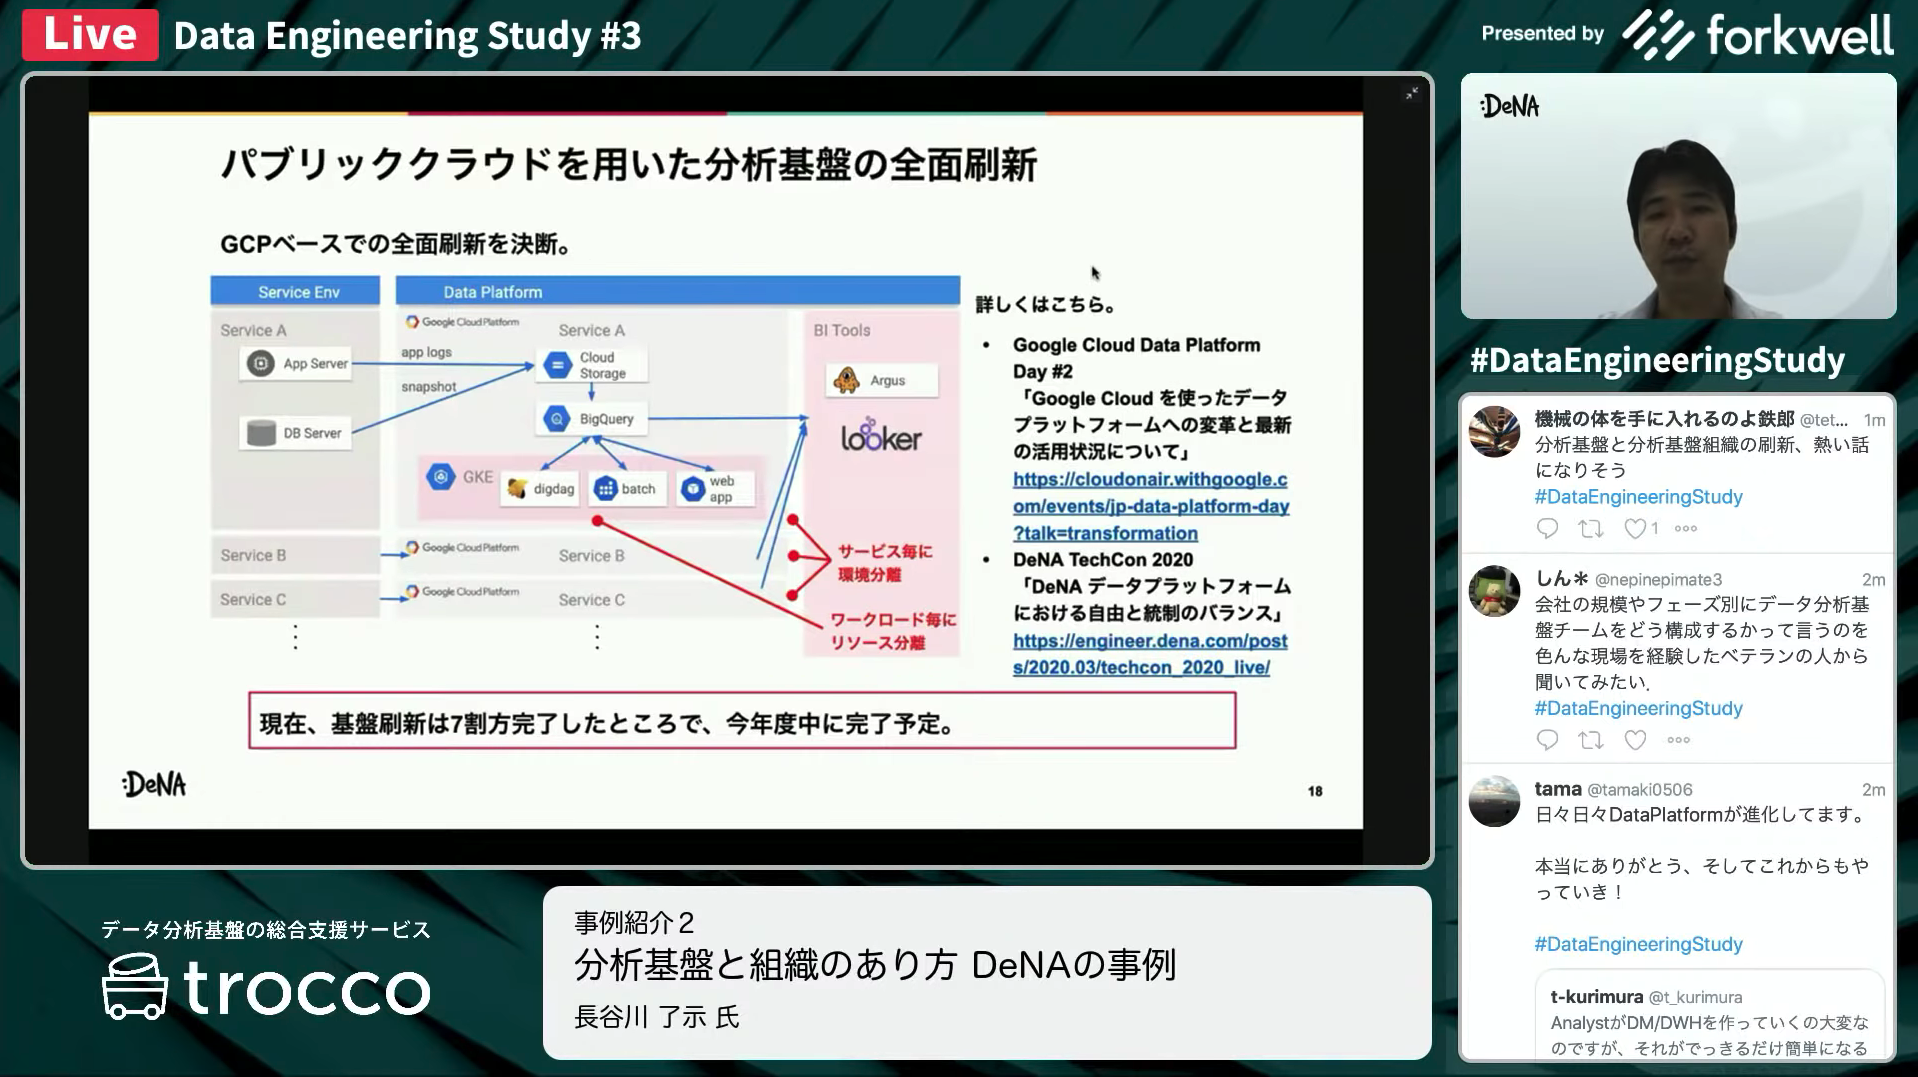Click the speaker name 長谷川 了示 氏
Viewport: 1918px width, 1077px height.
pyautogui.click(x=657, y=1017)
